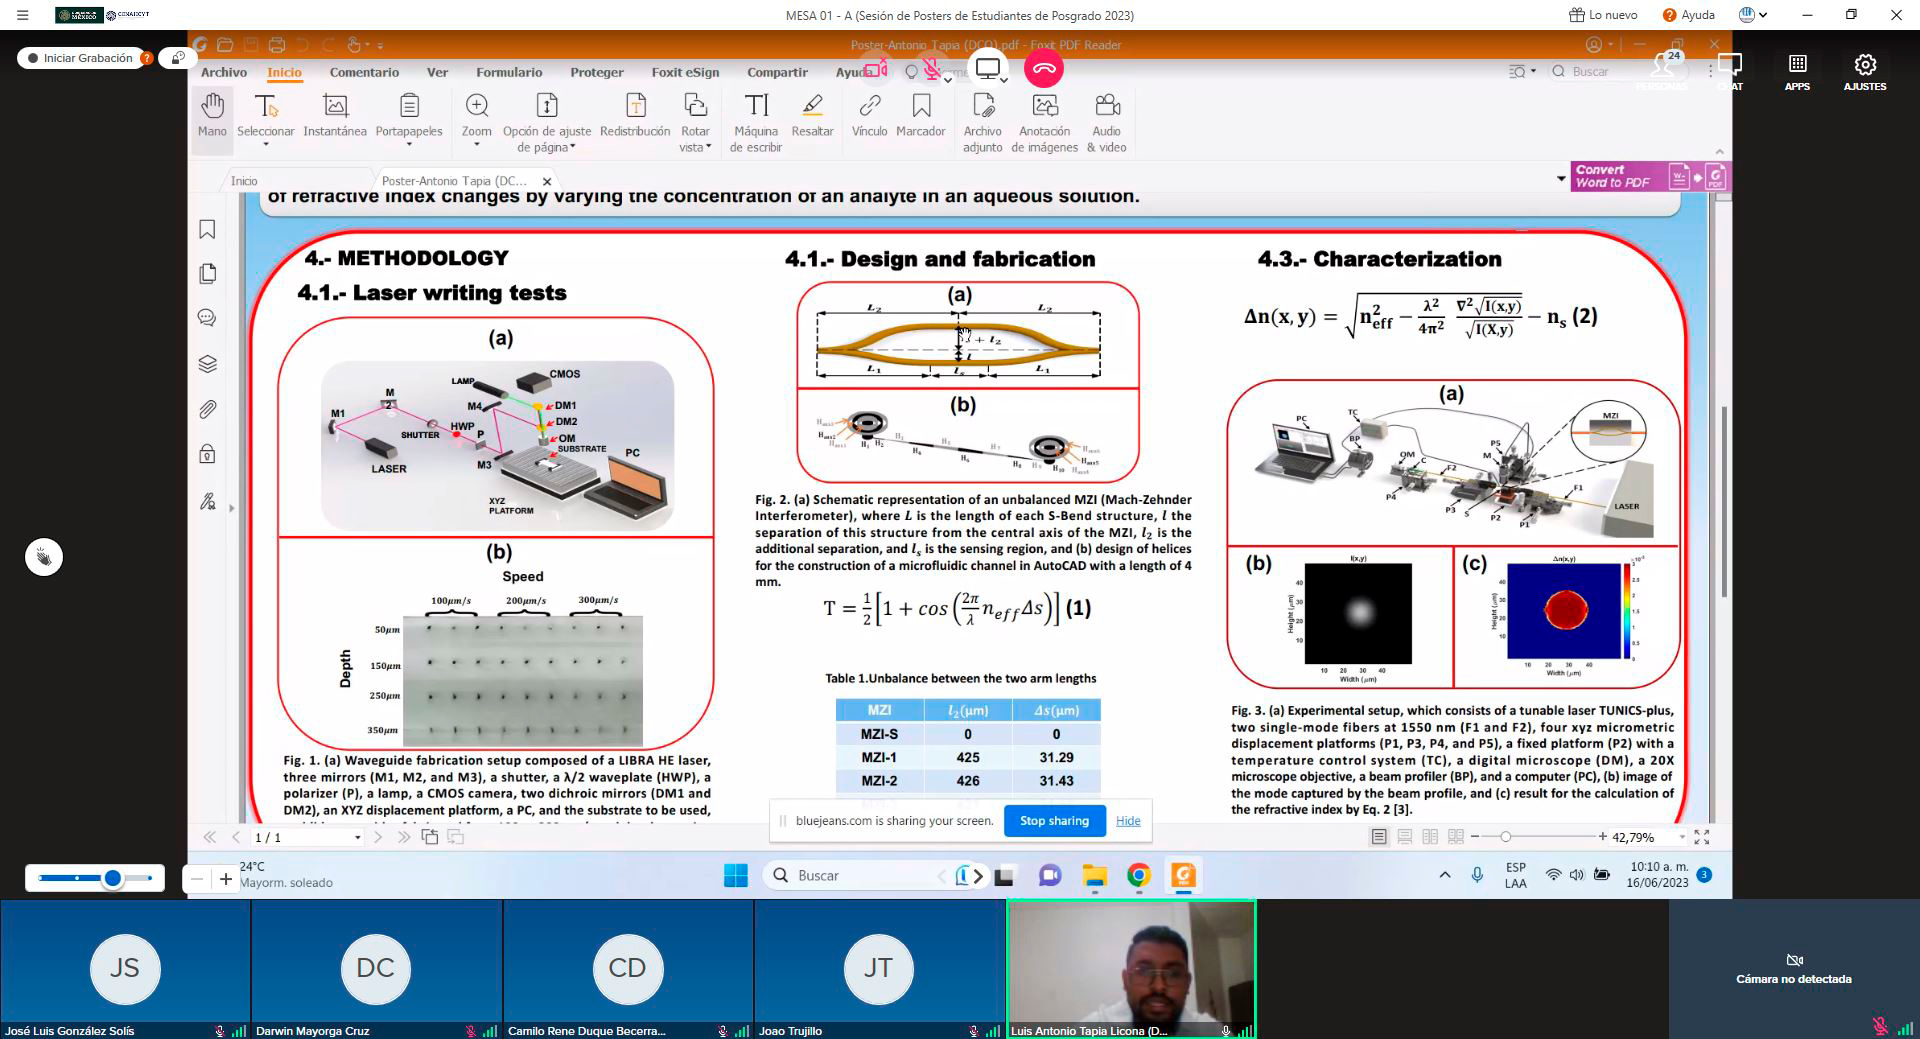Screen dimensions: 1920x1039
Task: Open Ajustes settings gear
Action: click(x=1864, y=72)
